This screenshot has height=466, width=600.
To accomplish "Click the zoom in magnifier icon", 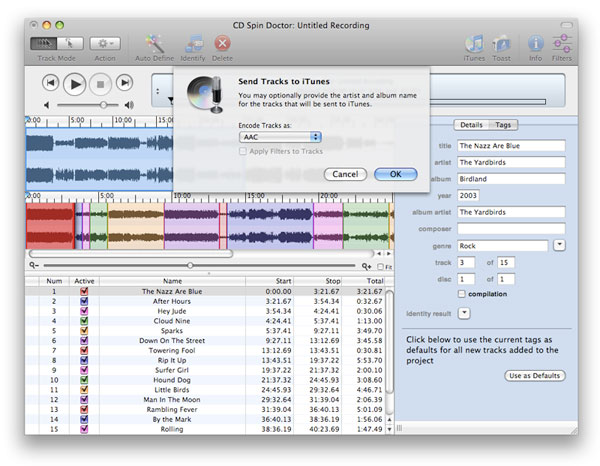I will pyautogui.click(x=366, y=266).
